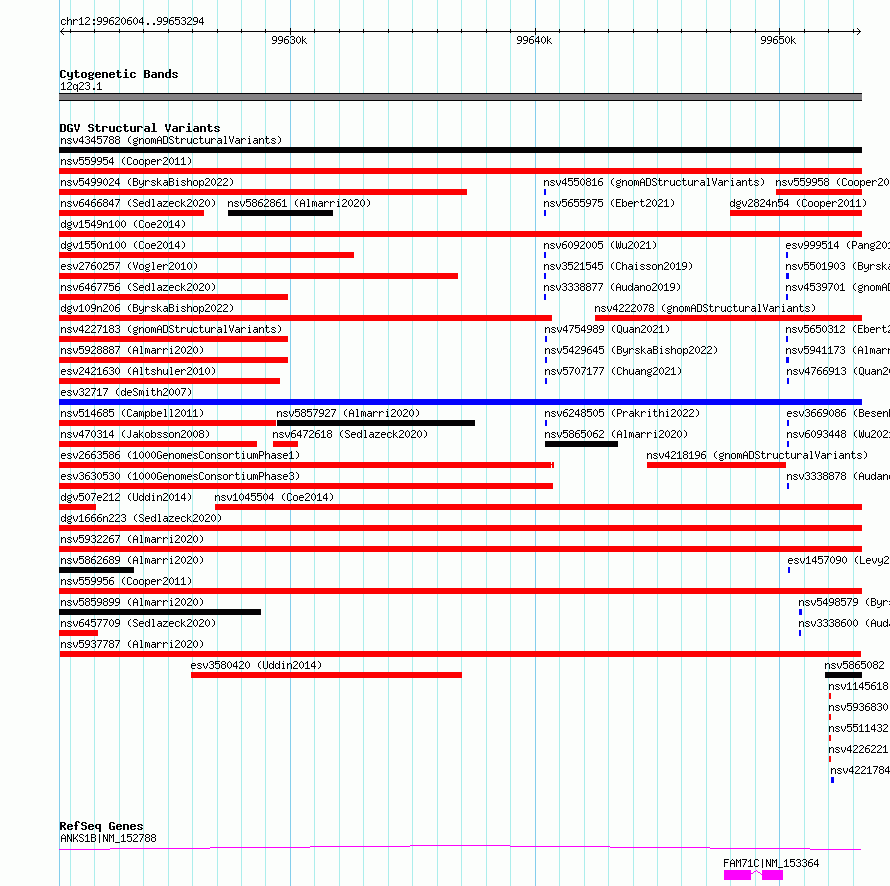Select dgv507e212 (Uddin2014) label
The image size is (890, 886).
click(126, 497)
